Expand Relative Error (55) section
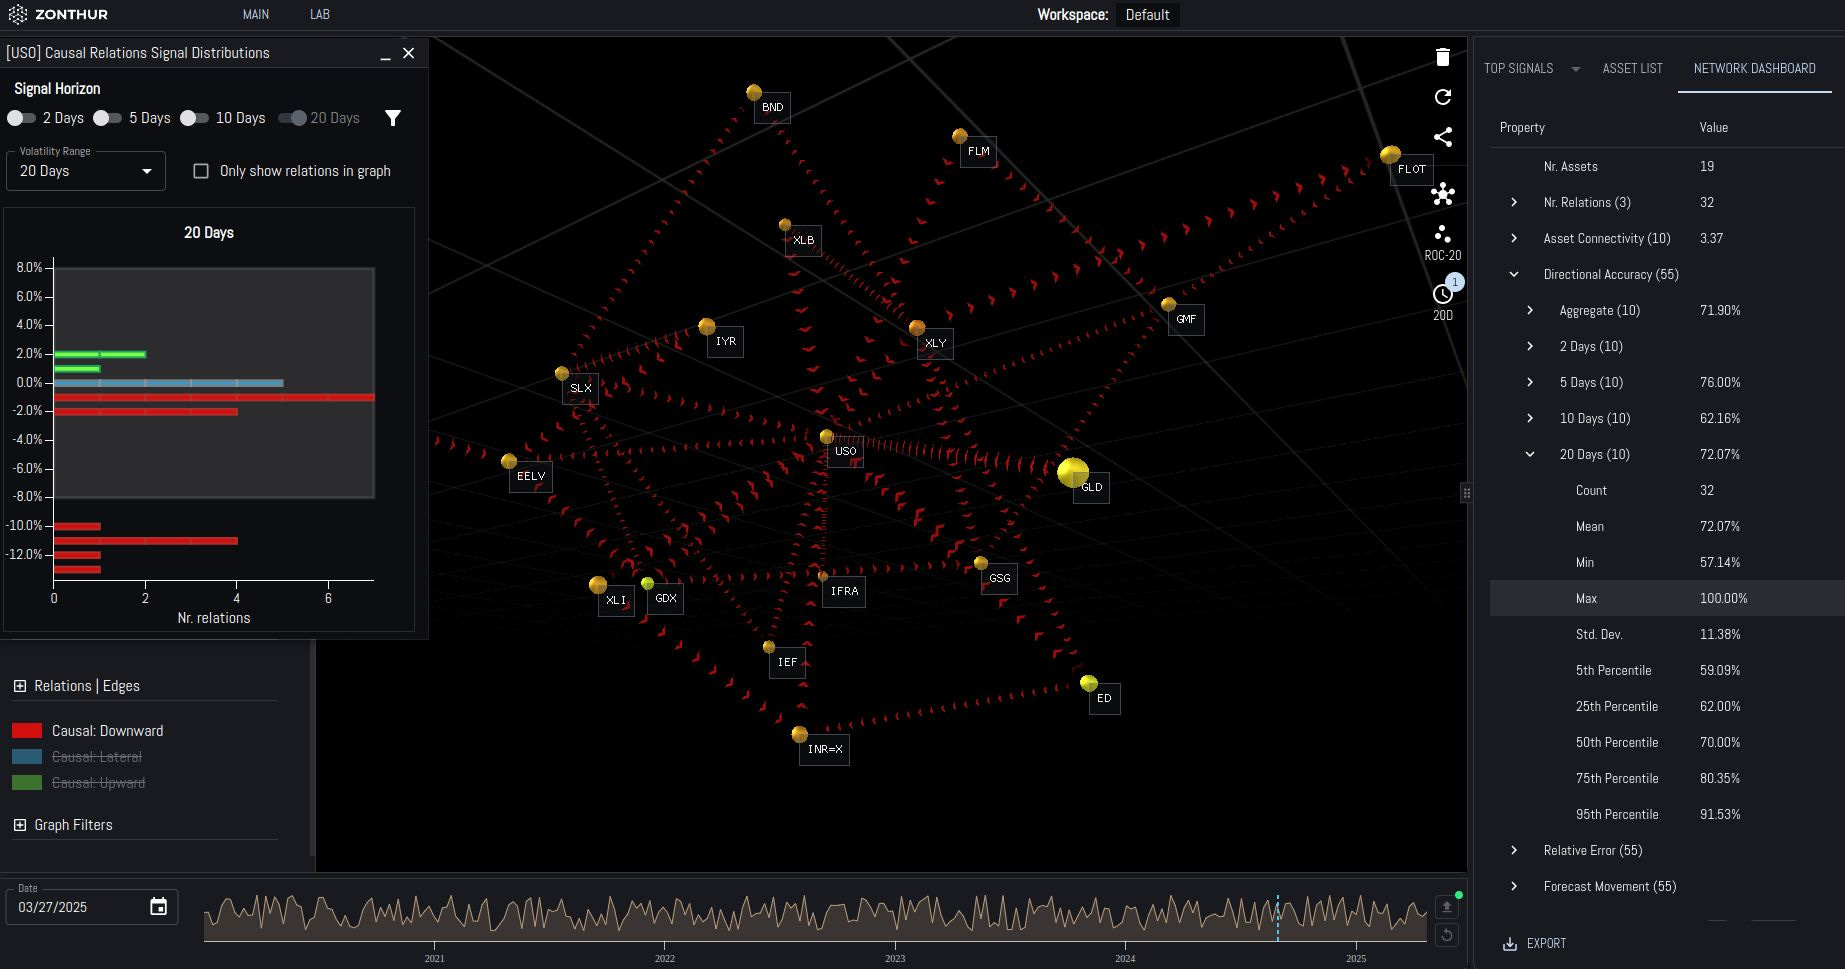The height and width of the screenshot is (969, 1845). [x=1514, y=850]
